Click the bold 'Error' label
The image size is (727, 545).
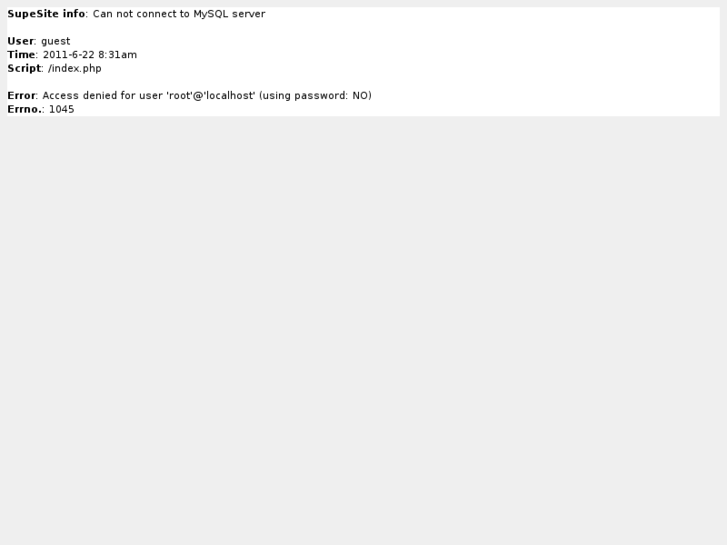click(21, 96)
